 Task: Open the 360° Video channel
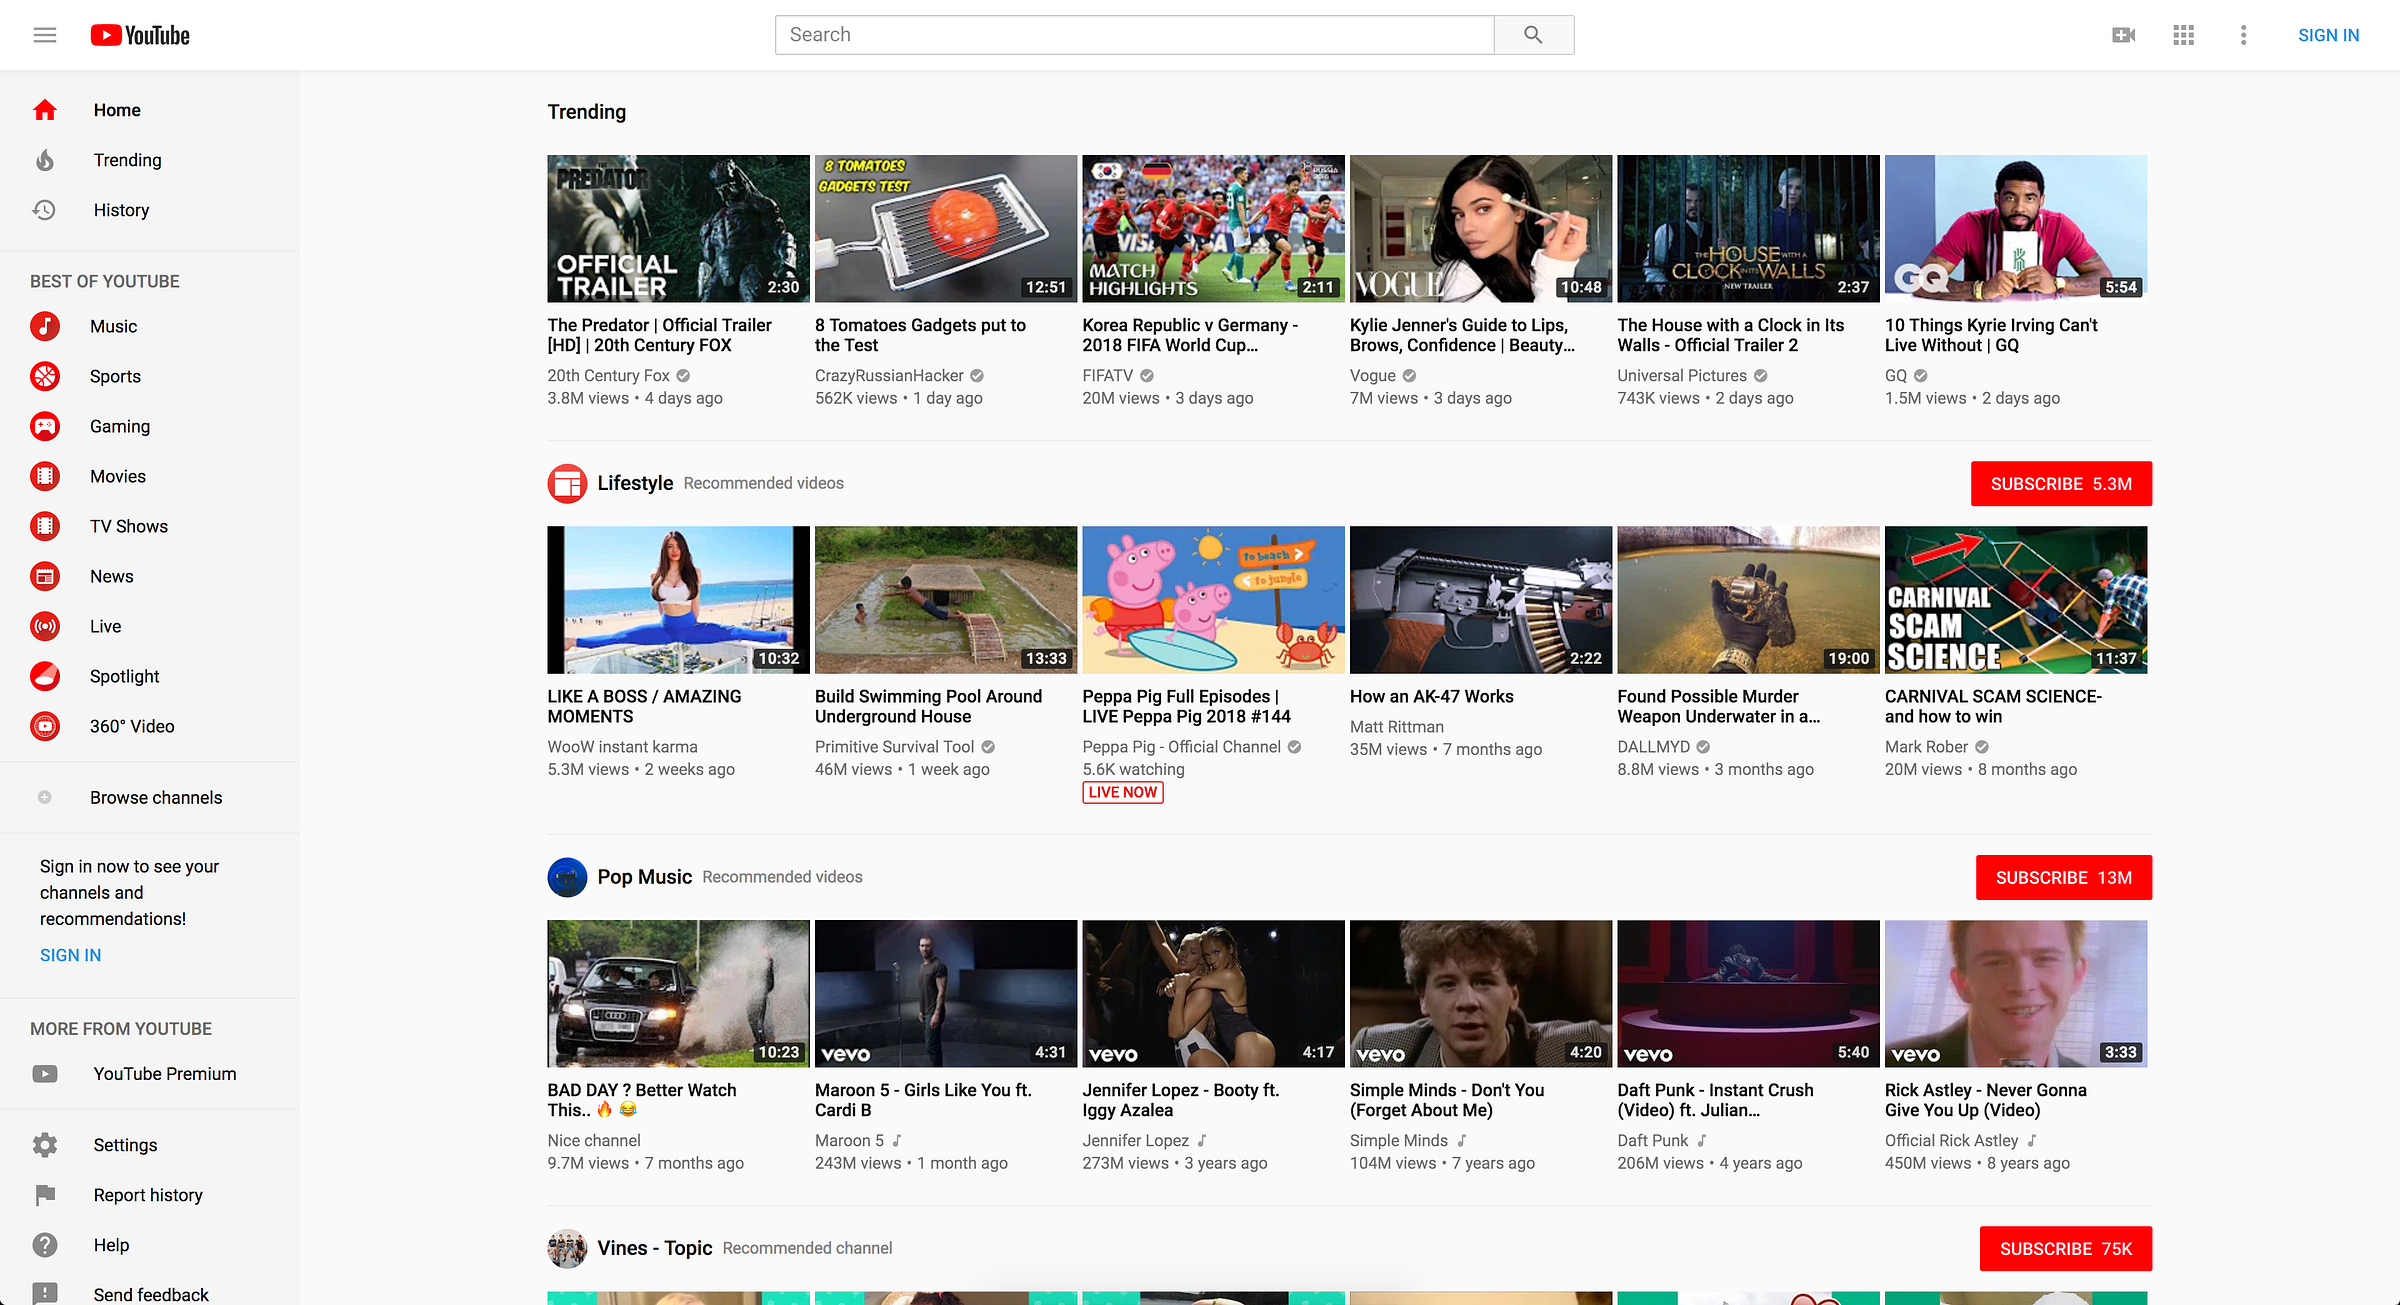[x=131, y=726]
